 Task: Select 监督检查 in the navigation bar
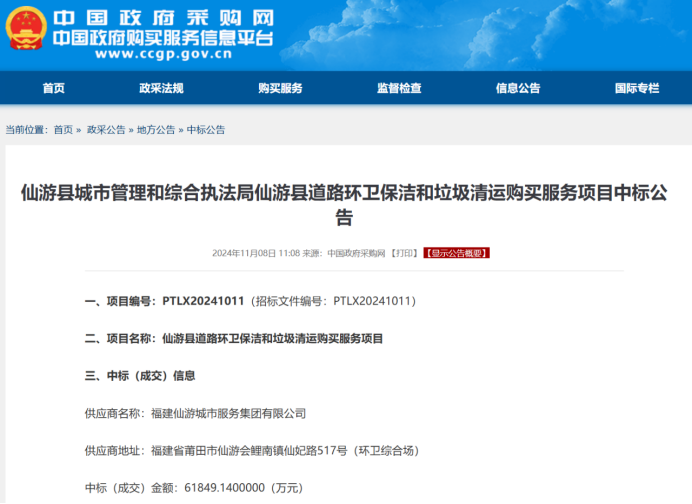pyautogui.click(x=399, y=88)
